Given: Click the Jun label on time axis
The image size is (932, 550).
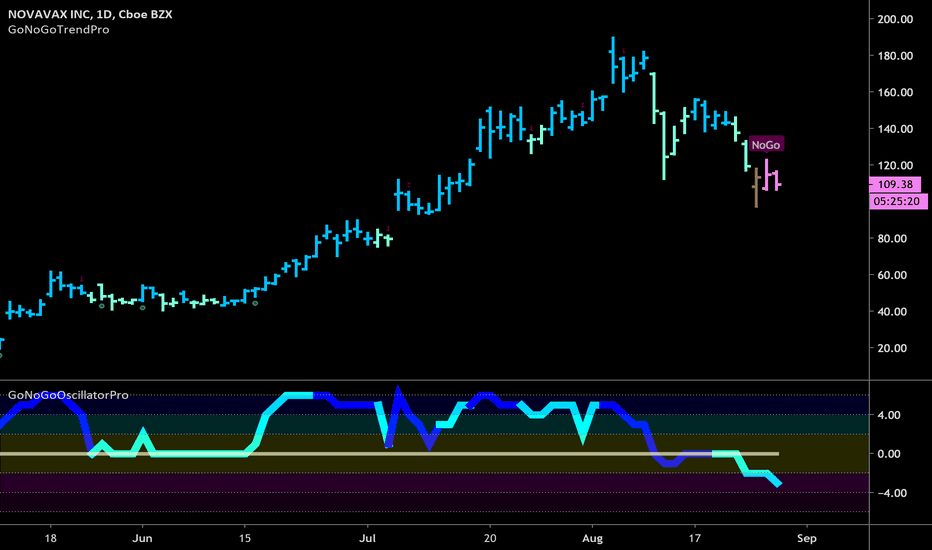Looking at the screenshot, I should pyautogui.click(x=142, y=538).
